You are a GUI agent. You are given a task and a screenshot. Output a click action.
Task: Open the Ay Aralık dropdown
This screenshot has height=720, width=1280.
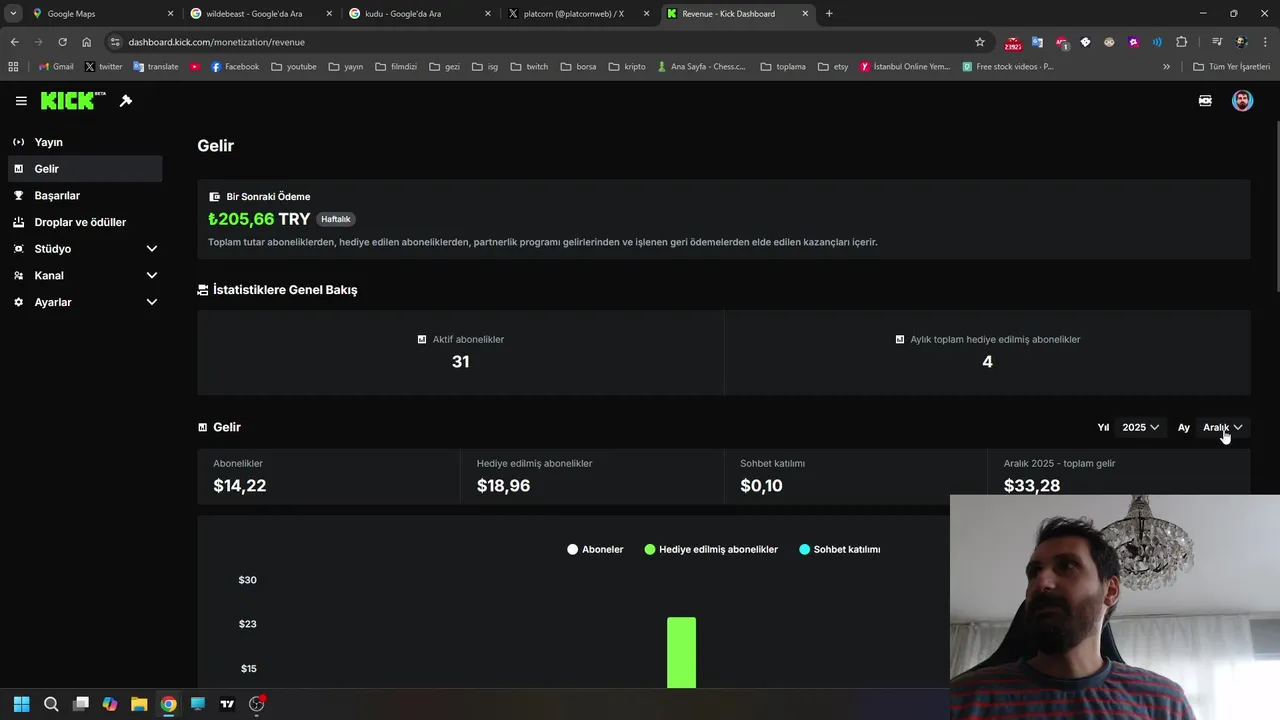click(1222, 427)
